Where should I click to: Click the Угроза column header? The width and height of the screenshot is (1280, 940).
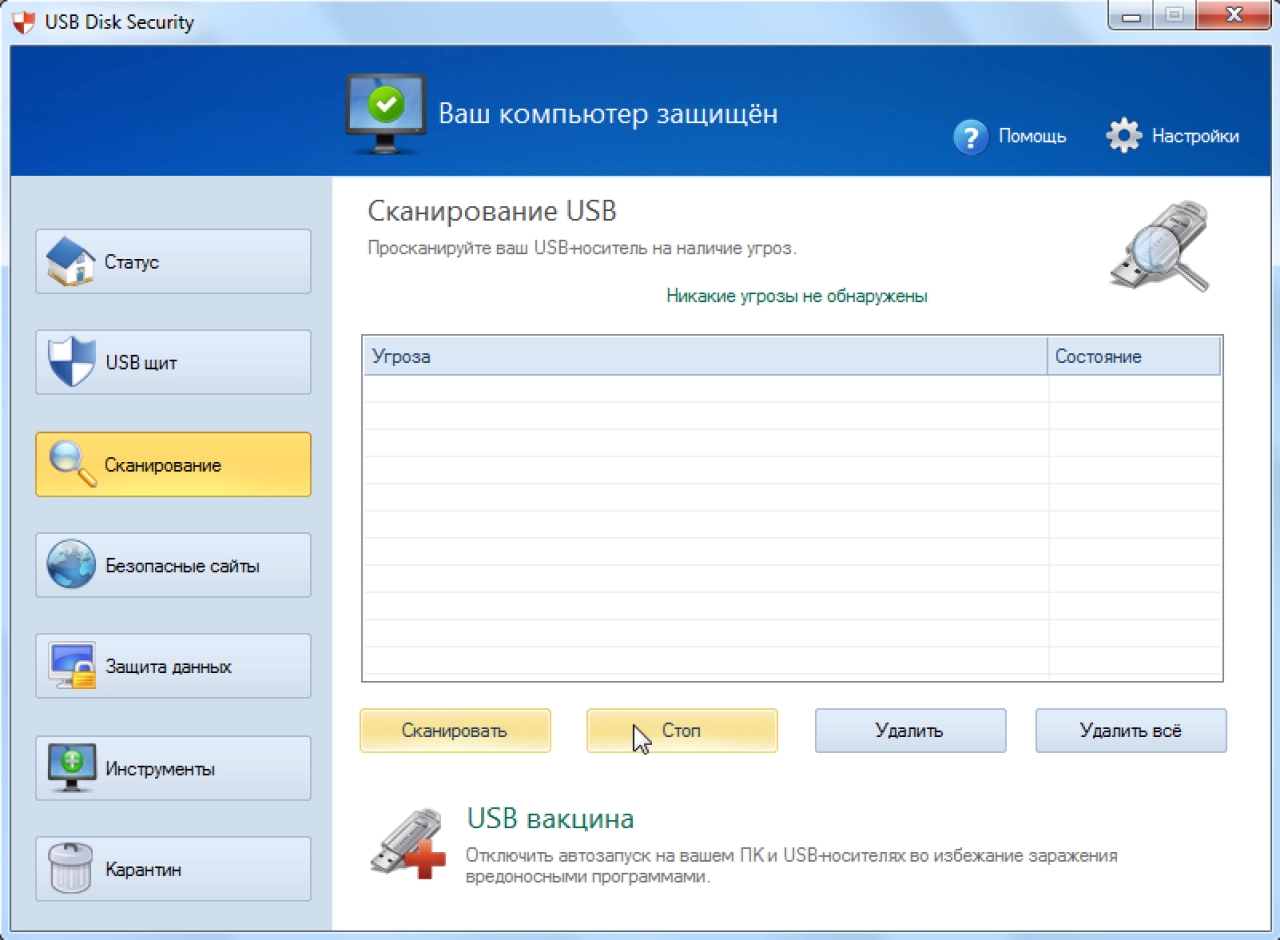tap(705, 356)
